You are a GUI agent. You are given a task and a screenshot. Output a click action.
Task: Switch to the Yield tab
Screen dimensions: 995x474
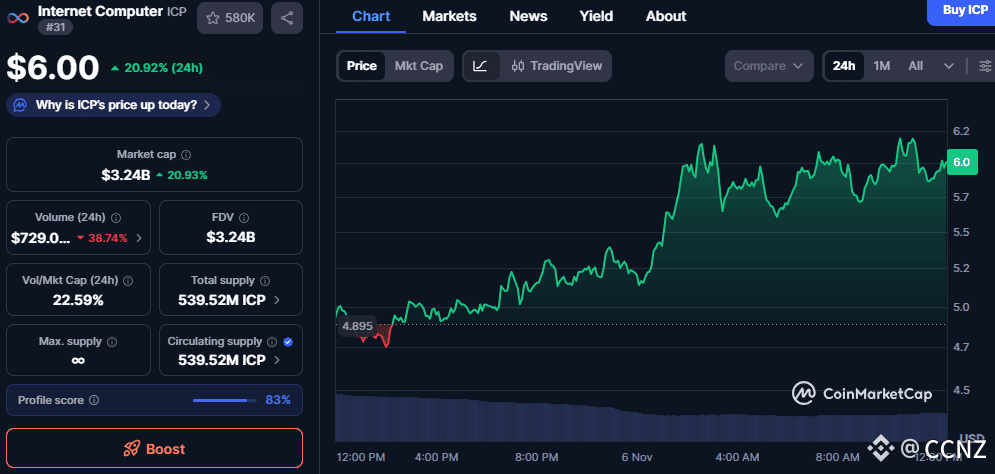tap(596, 16)
